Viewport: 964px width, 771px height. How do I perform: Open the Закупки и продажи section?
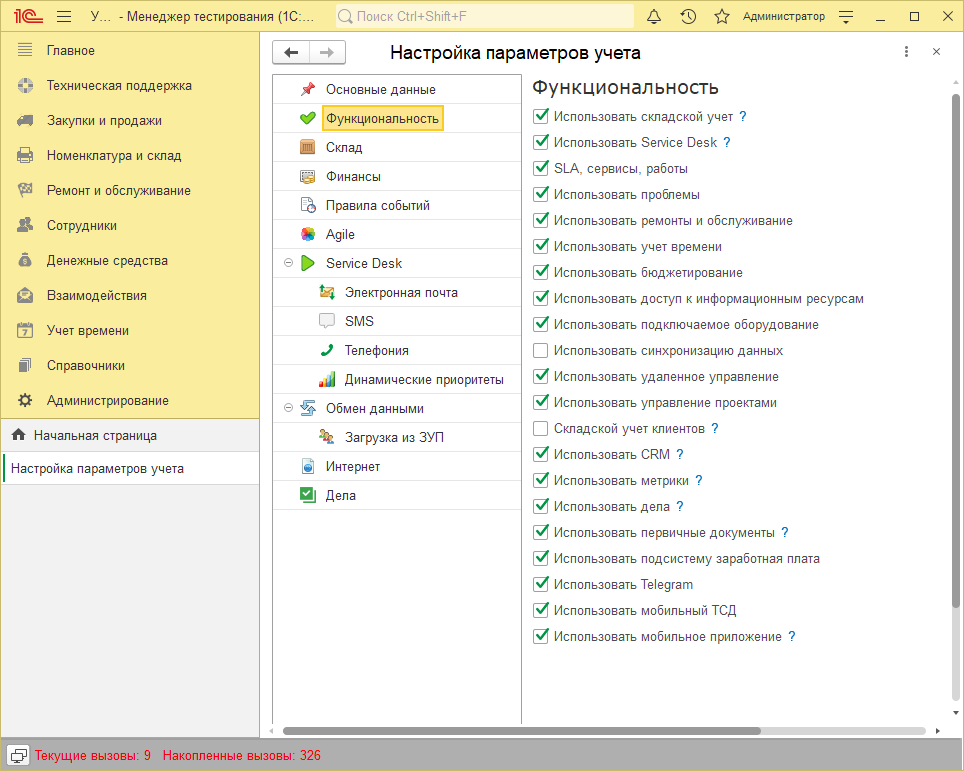(104, 121)
